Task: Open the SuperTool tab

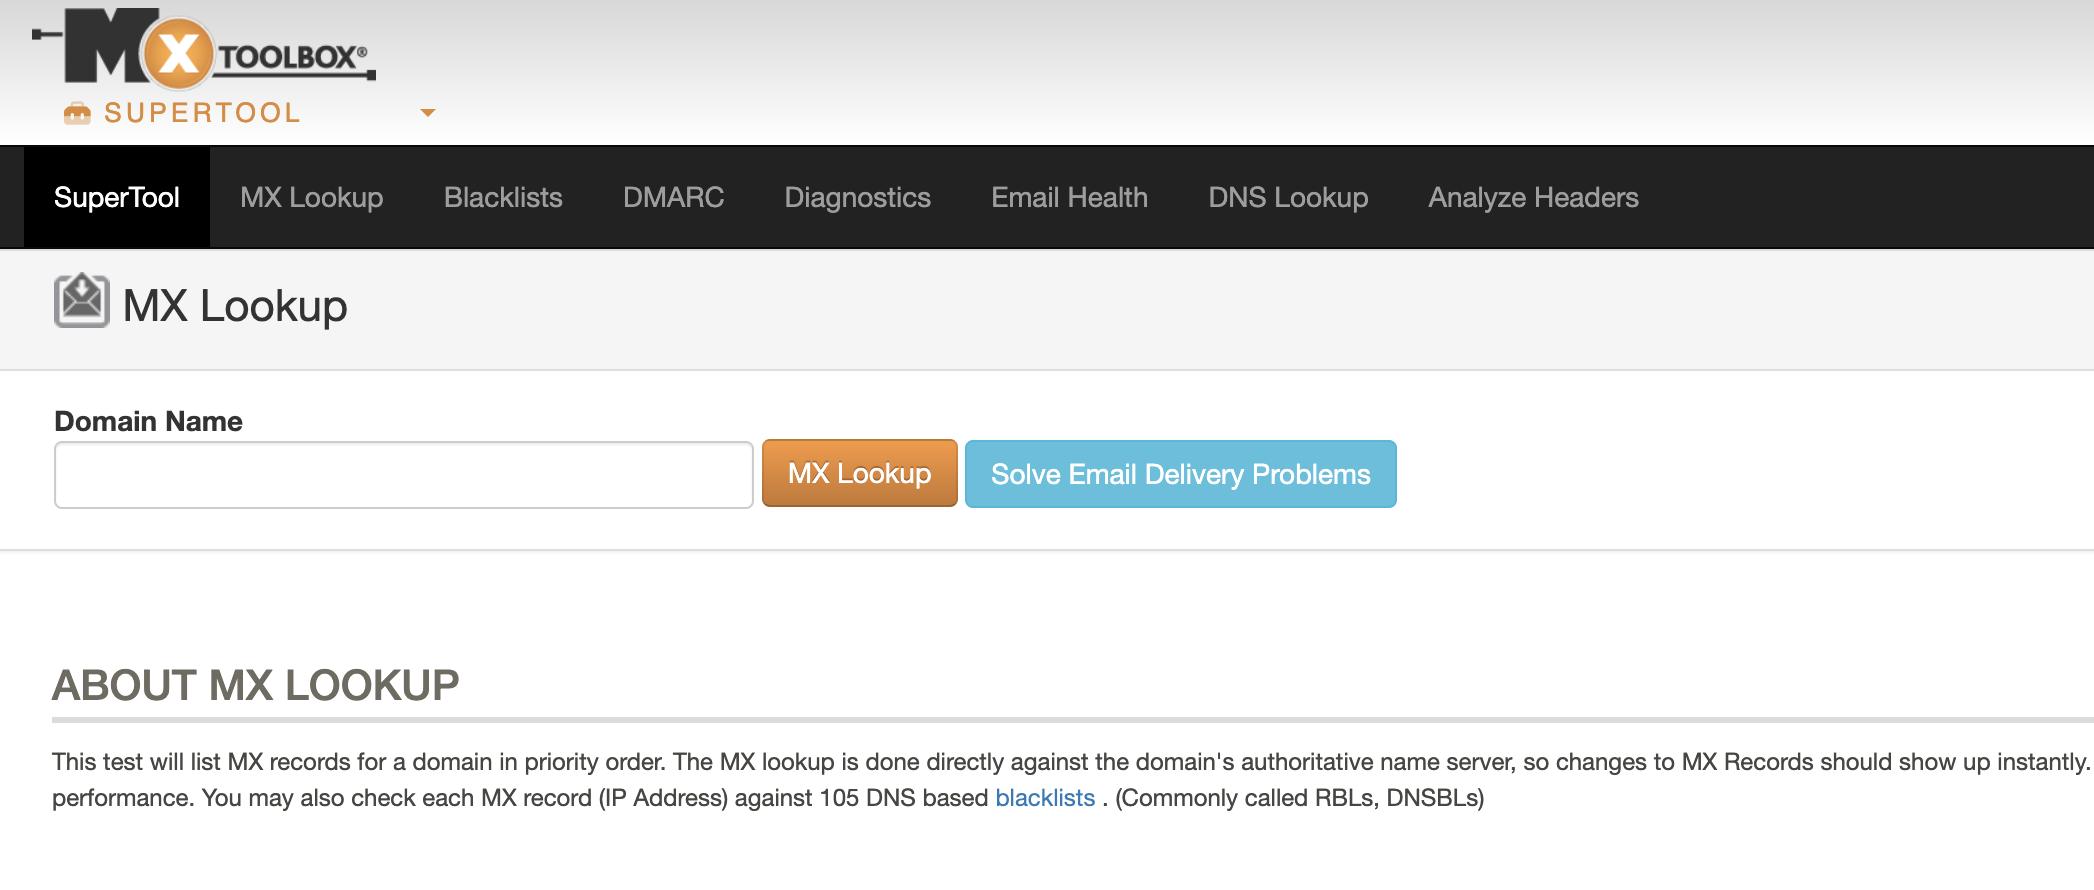Action: [117, 197]
